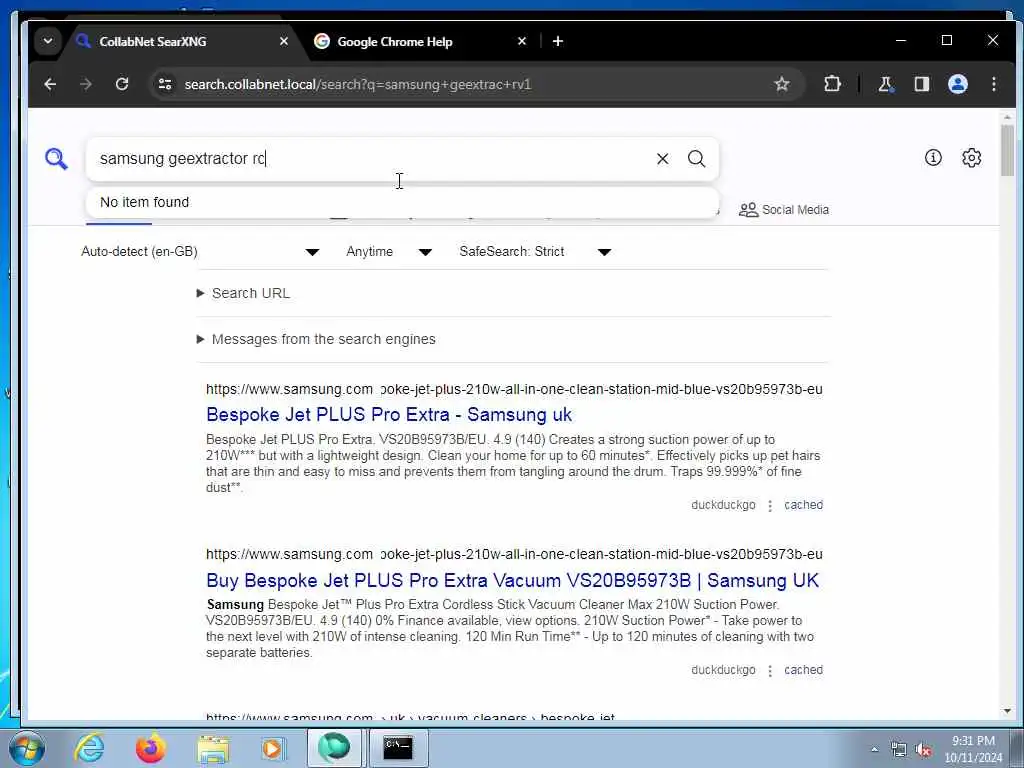Open Windows Media Player taskbar icon
This screenshot has height=768, width=1024.
[x=272, y=748]
